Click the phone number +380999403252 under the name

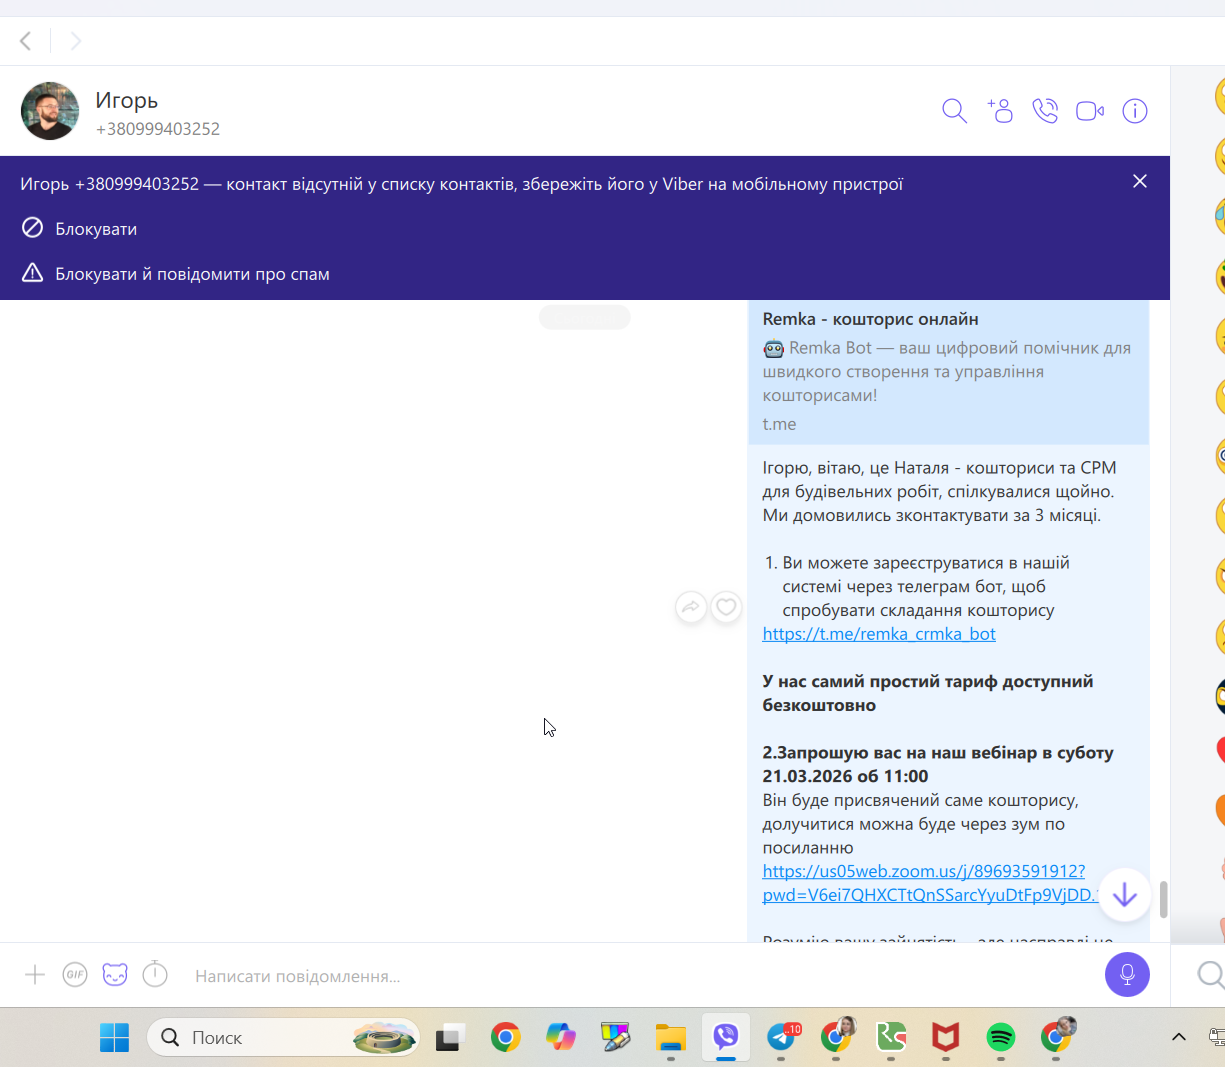[x=158, y=129]
